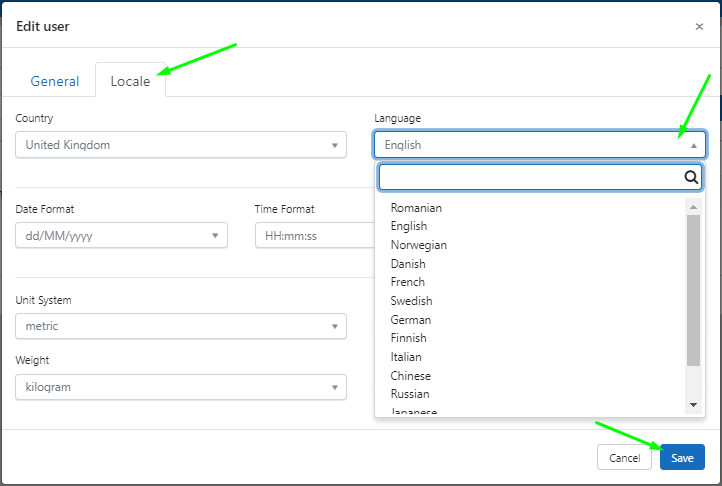This screenshot has height=486, width=722.
Task: Close the Edit user dialog
Action: [x=699, y=27]
